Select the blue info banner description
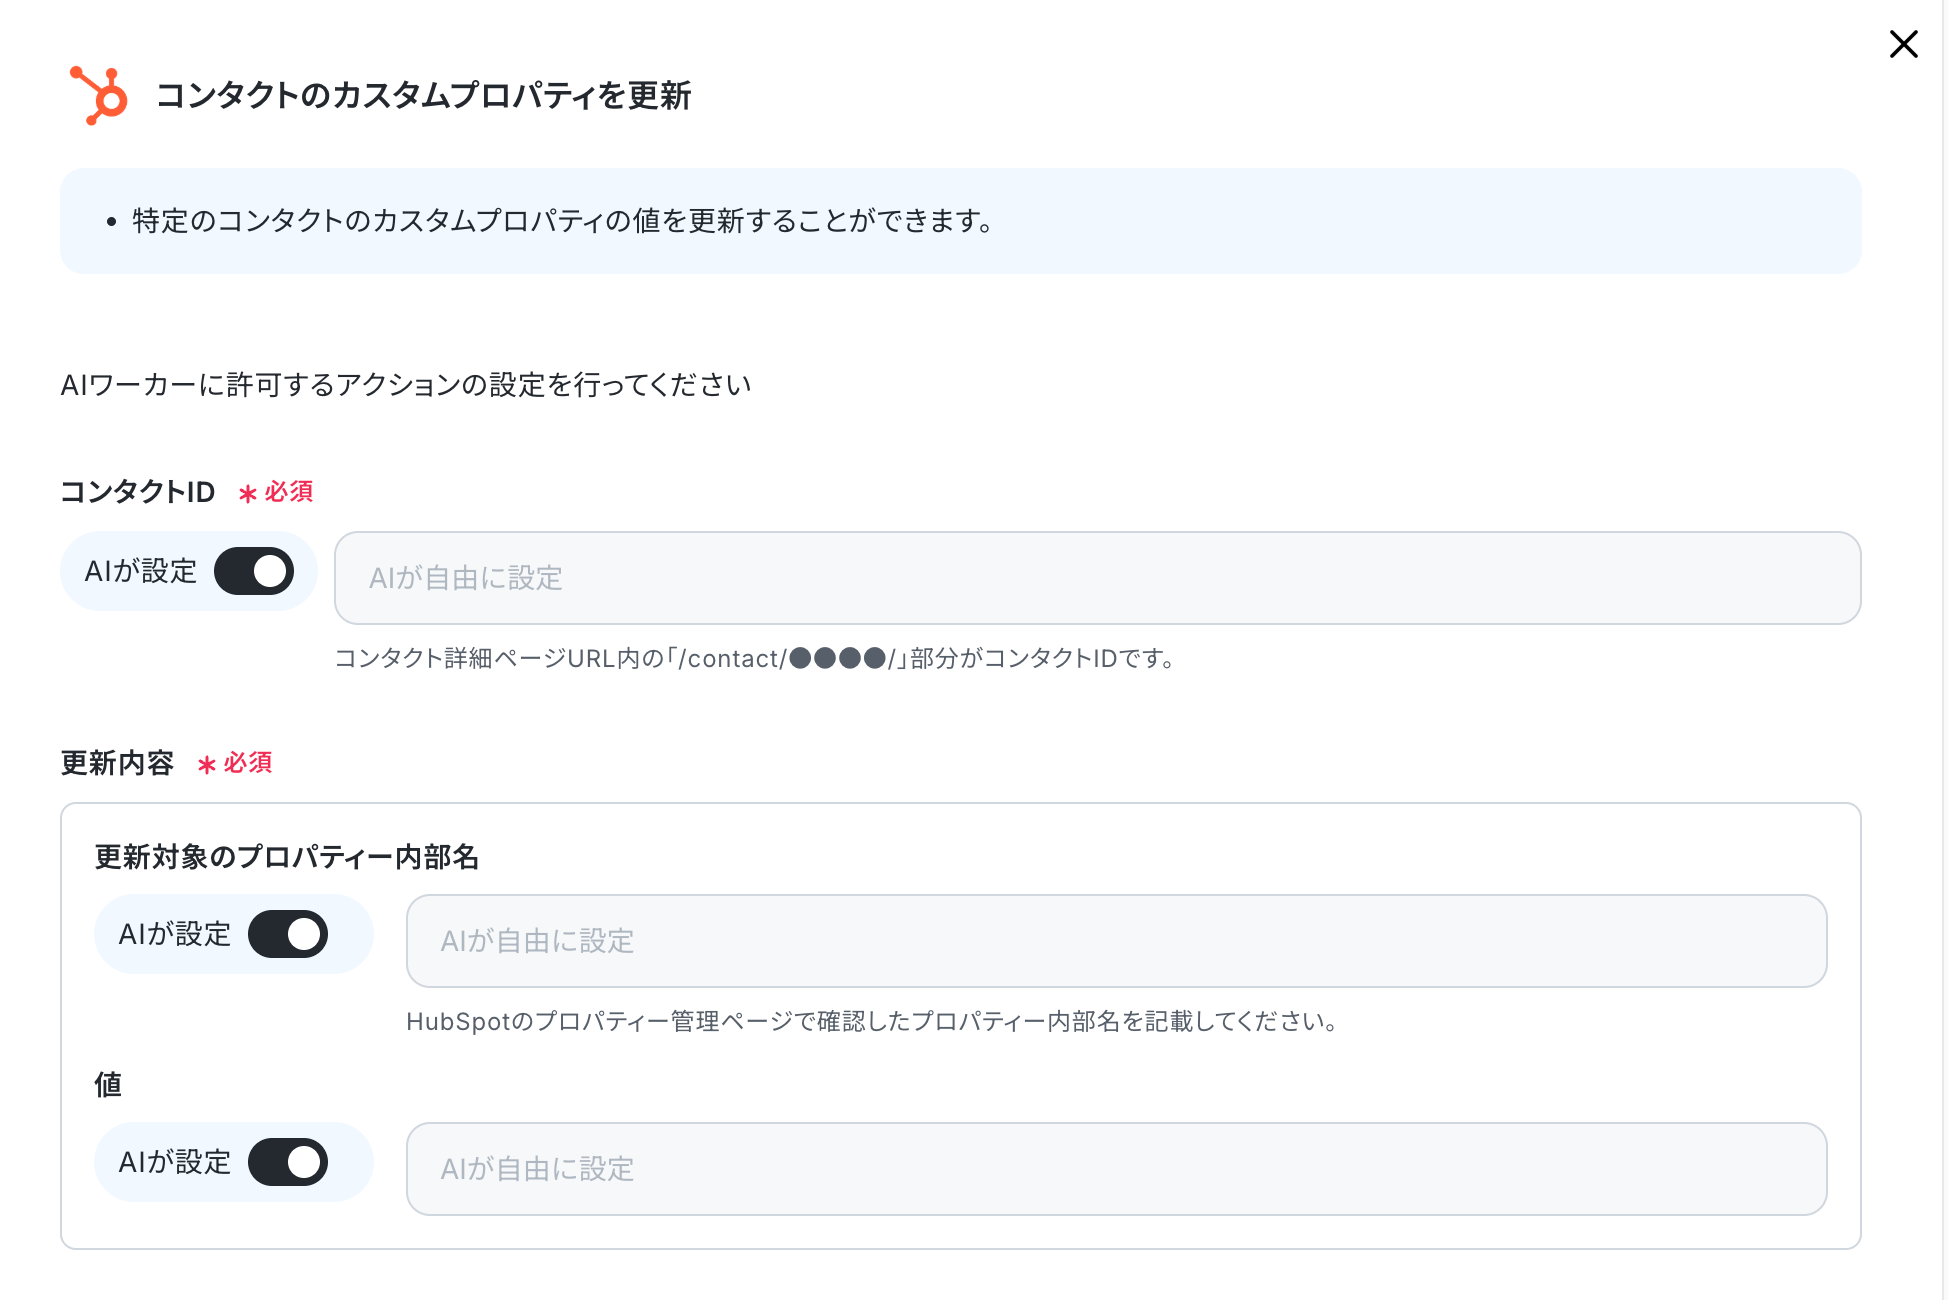The width and height of the screenshot is (1948, 1300). point(563,221)
